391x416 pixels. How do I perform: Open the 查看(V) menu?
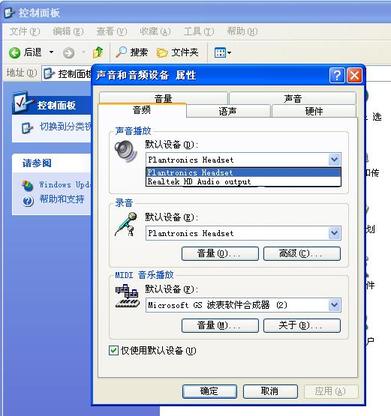click(x=111, y=31)
